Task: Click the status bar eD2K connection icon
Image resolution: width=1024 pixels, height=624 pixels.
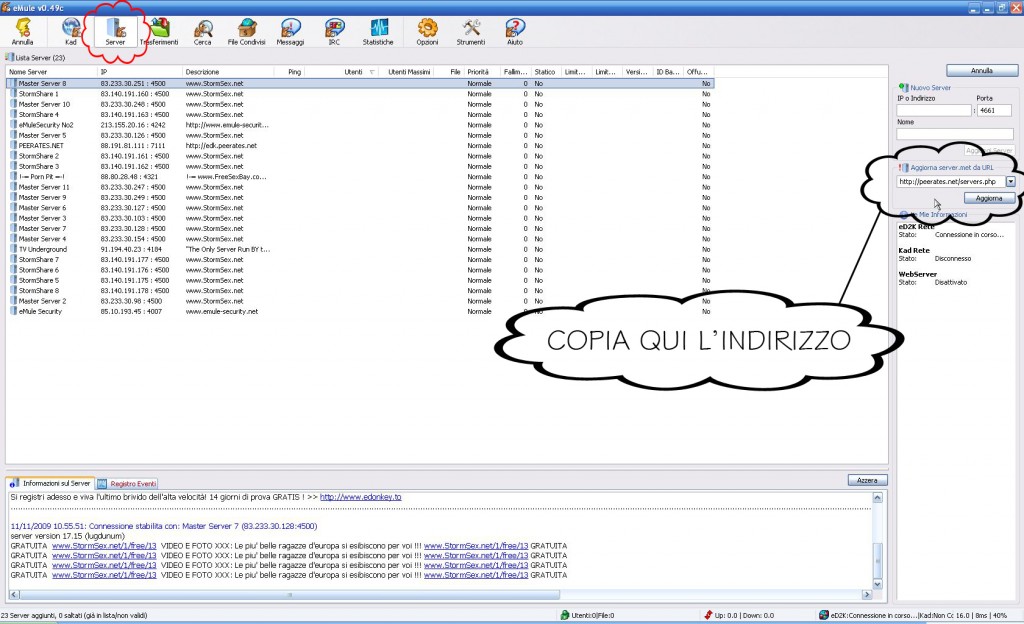Action: click(824, 615)
